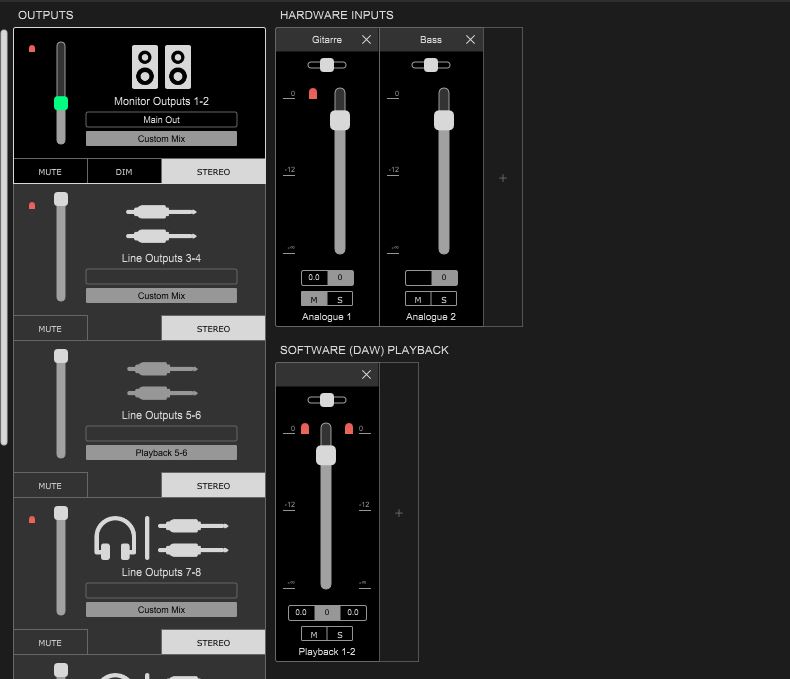Click the DIM button on monitor outputs

pos(124,172)
